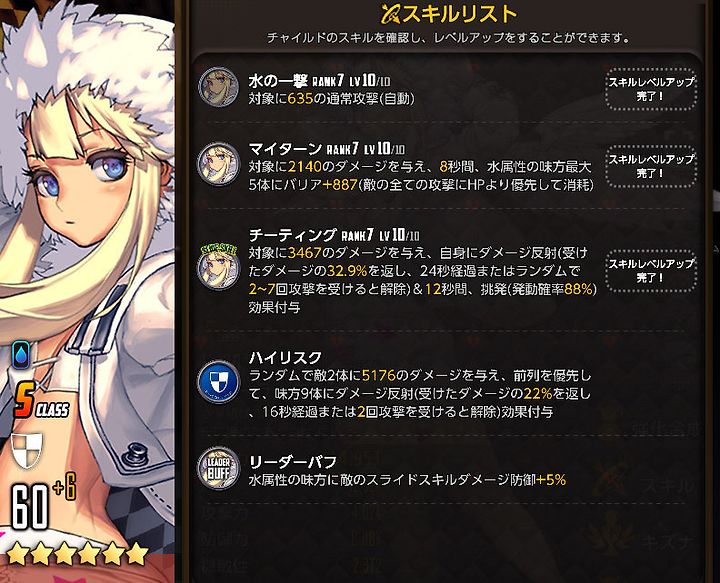Click the リーダーバフ skill title

pyautogui.click(x=292, y=461)
